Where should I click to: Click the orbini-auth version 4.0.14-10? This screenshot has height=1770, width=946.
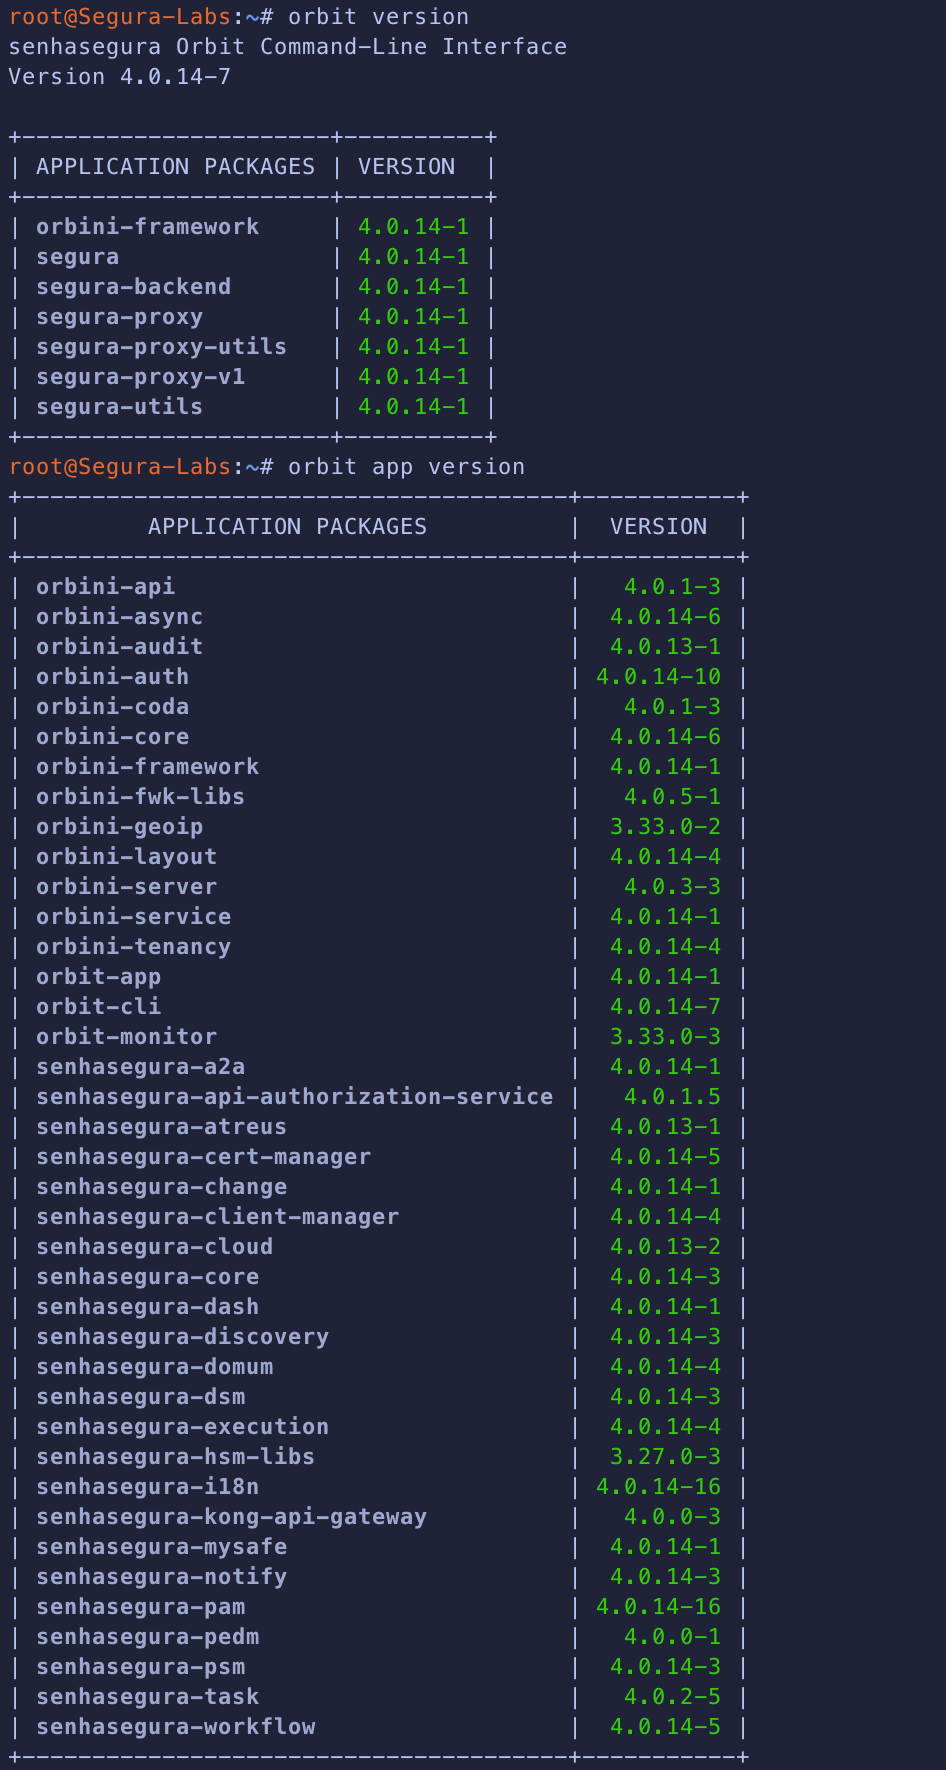658,677
